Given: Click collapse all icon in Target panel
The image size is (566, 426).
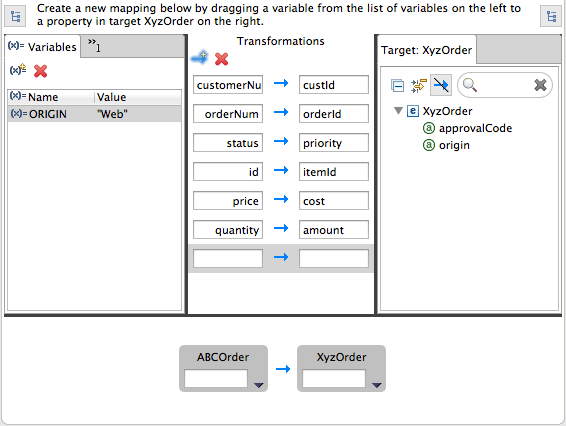Looking at the screenshot, I should tap(397, 86).
